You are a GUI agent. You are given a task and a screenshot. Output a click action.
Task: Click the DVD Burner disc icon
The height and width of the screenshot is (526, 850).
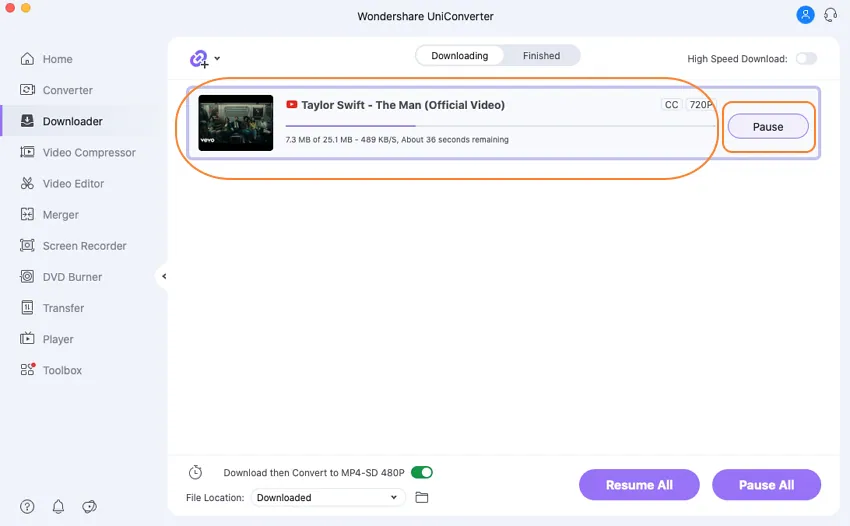(27, 277)
